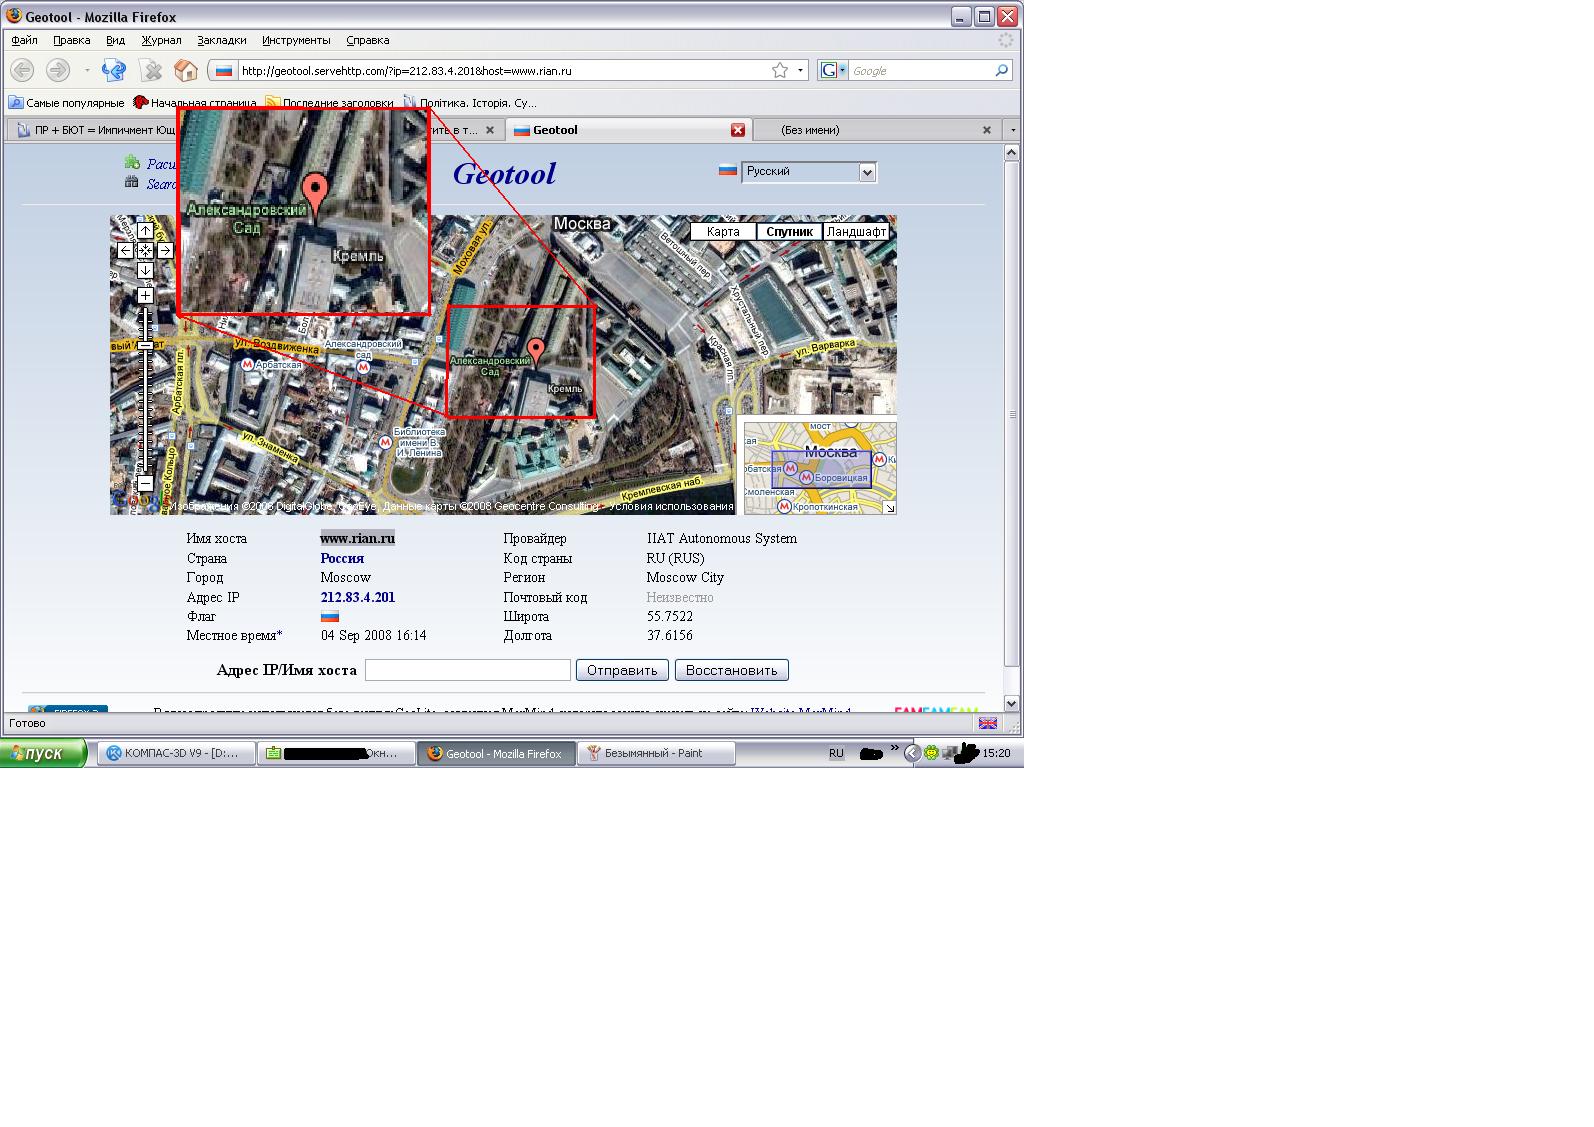
Task: Open the Русский language dropdown
Action: [x=867, y=172]
